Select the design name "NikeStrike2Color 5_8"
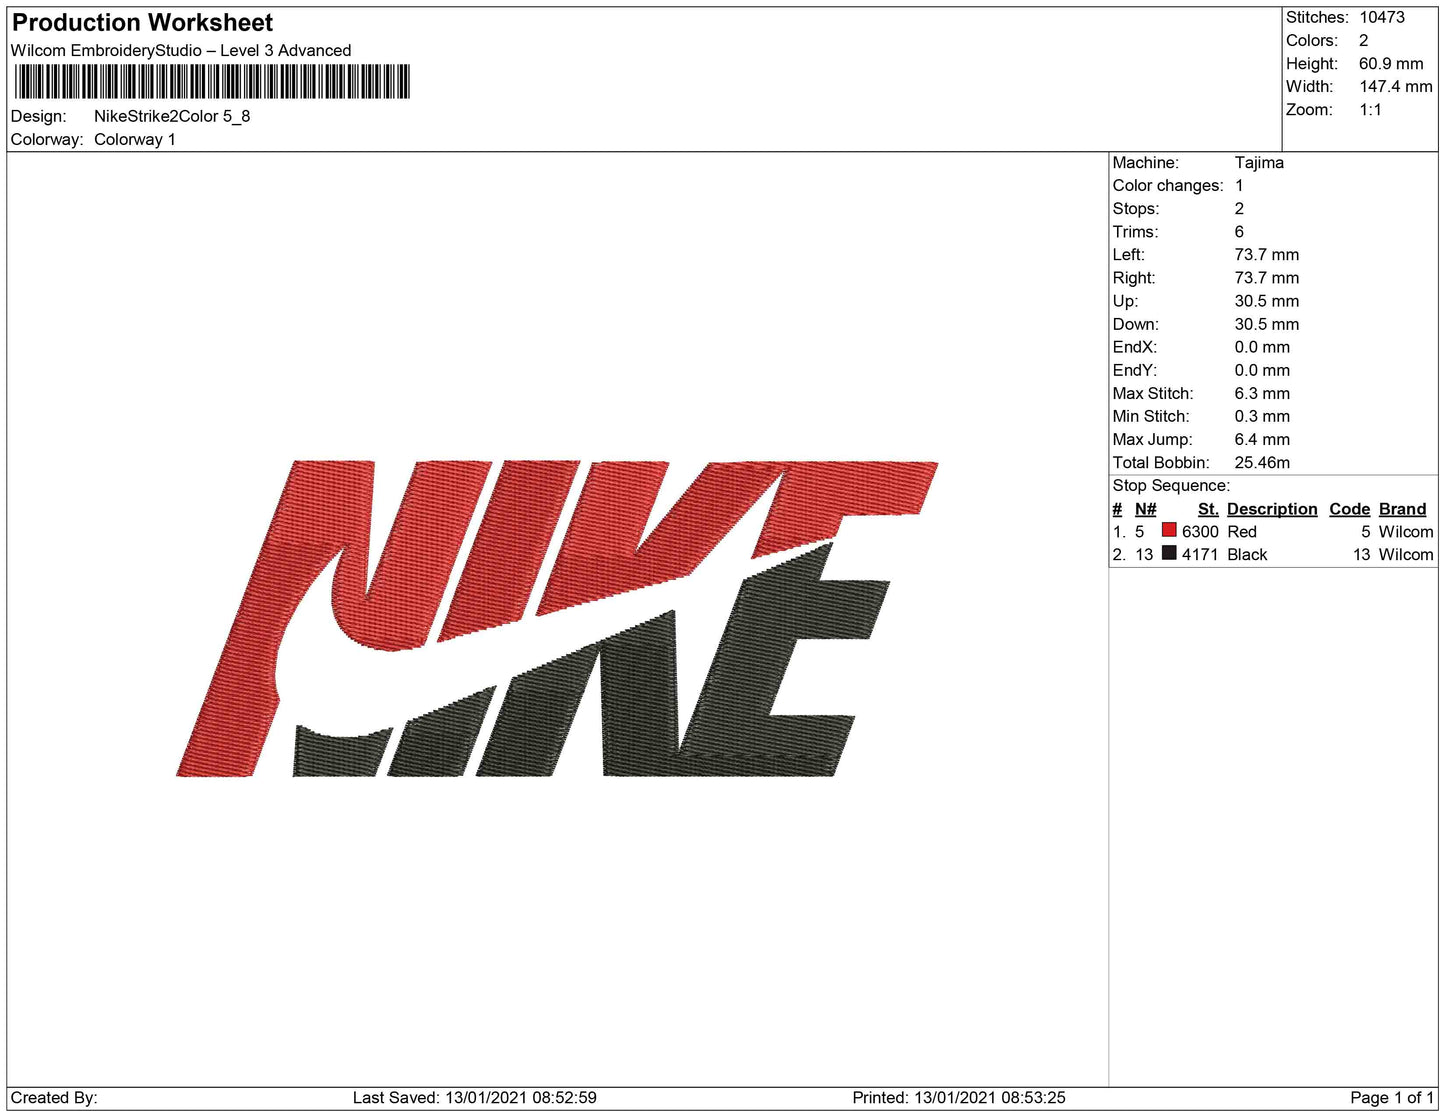1445x1112 pixels. [x=172, y=116]
